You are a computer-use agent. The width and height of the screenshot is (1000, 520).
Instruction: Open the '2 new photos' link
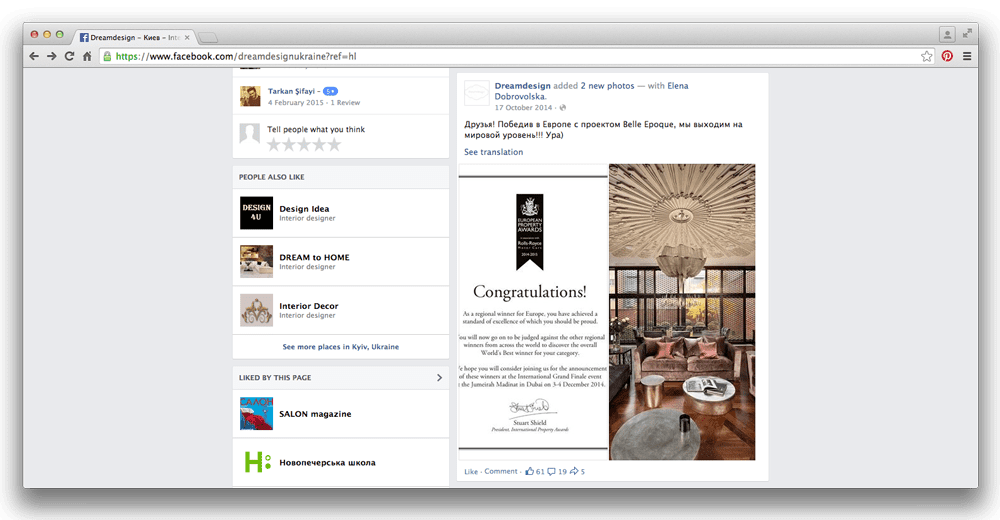(607, 85)
